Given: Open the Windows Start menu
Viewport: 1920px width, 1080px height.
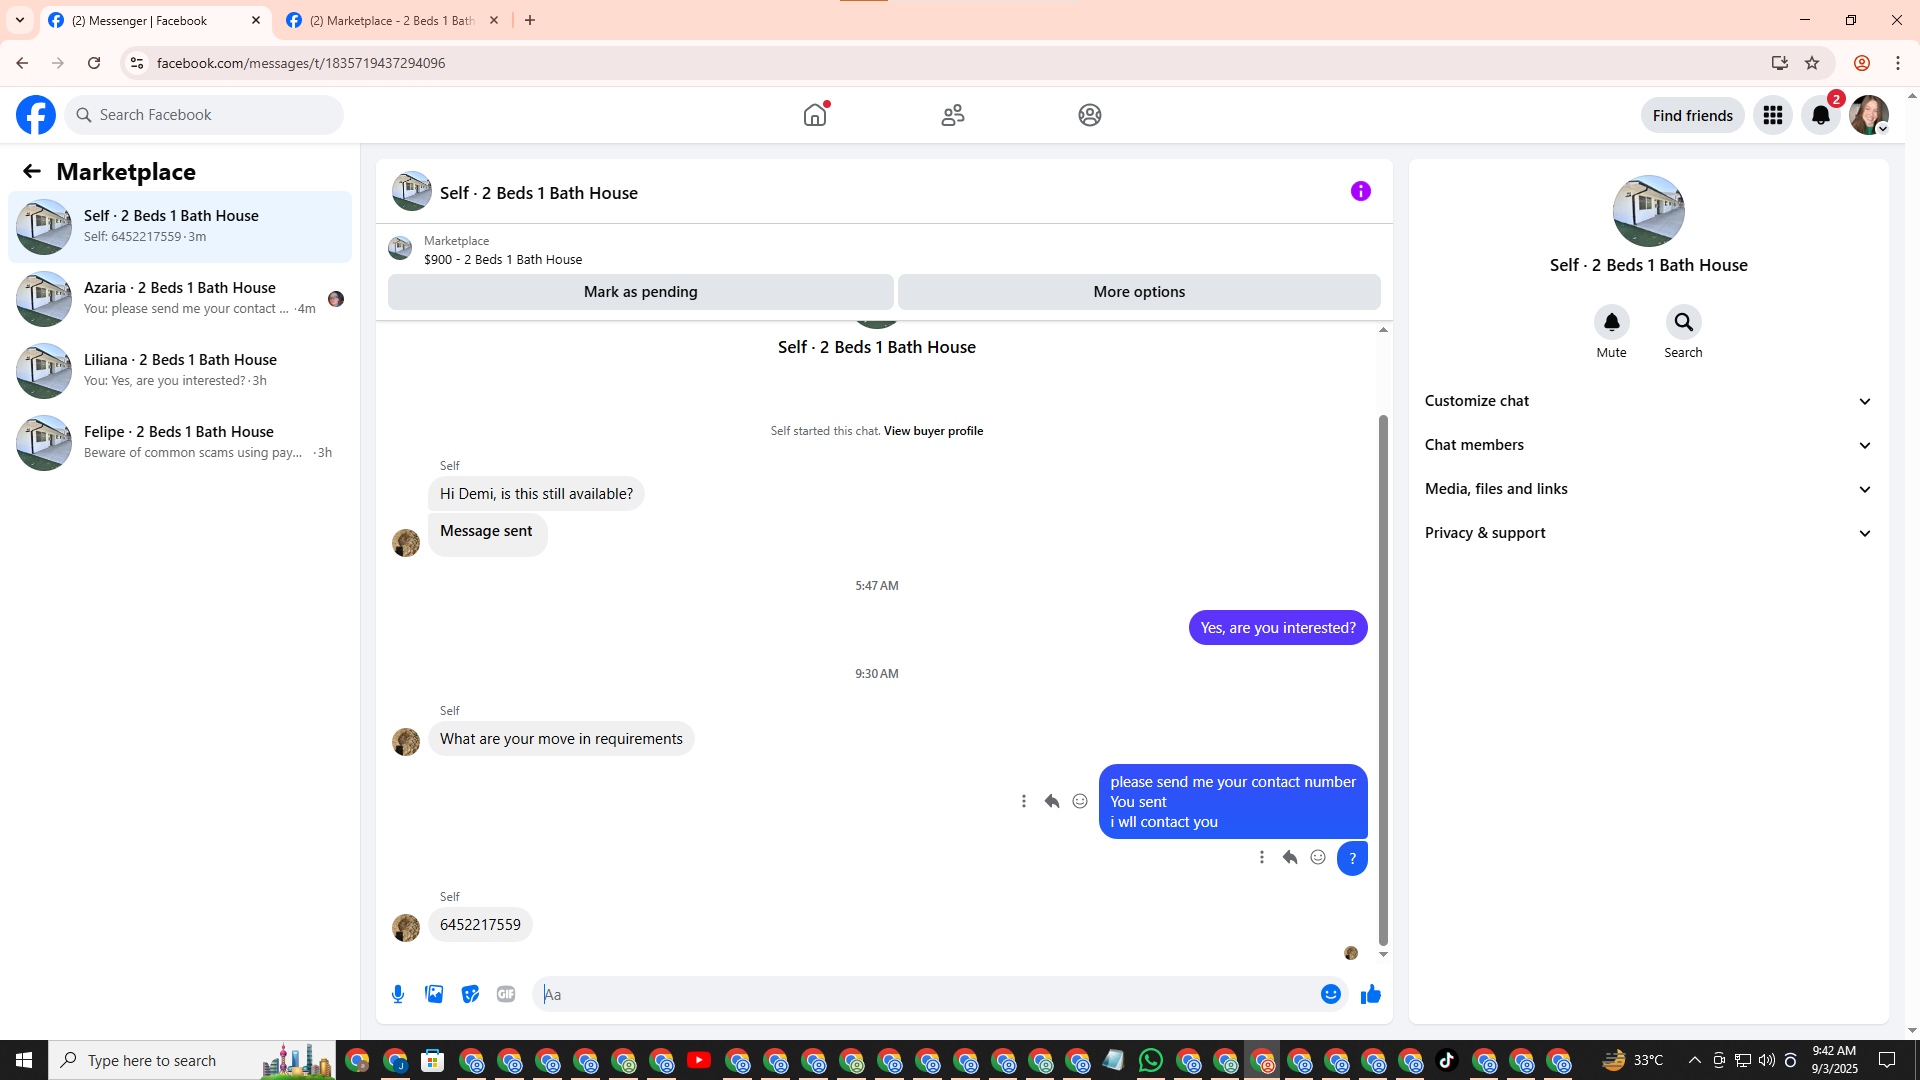Looking at the screenshot, I should 24,1060.
